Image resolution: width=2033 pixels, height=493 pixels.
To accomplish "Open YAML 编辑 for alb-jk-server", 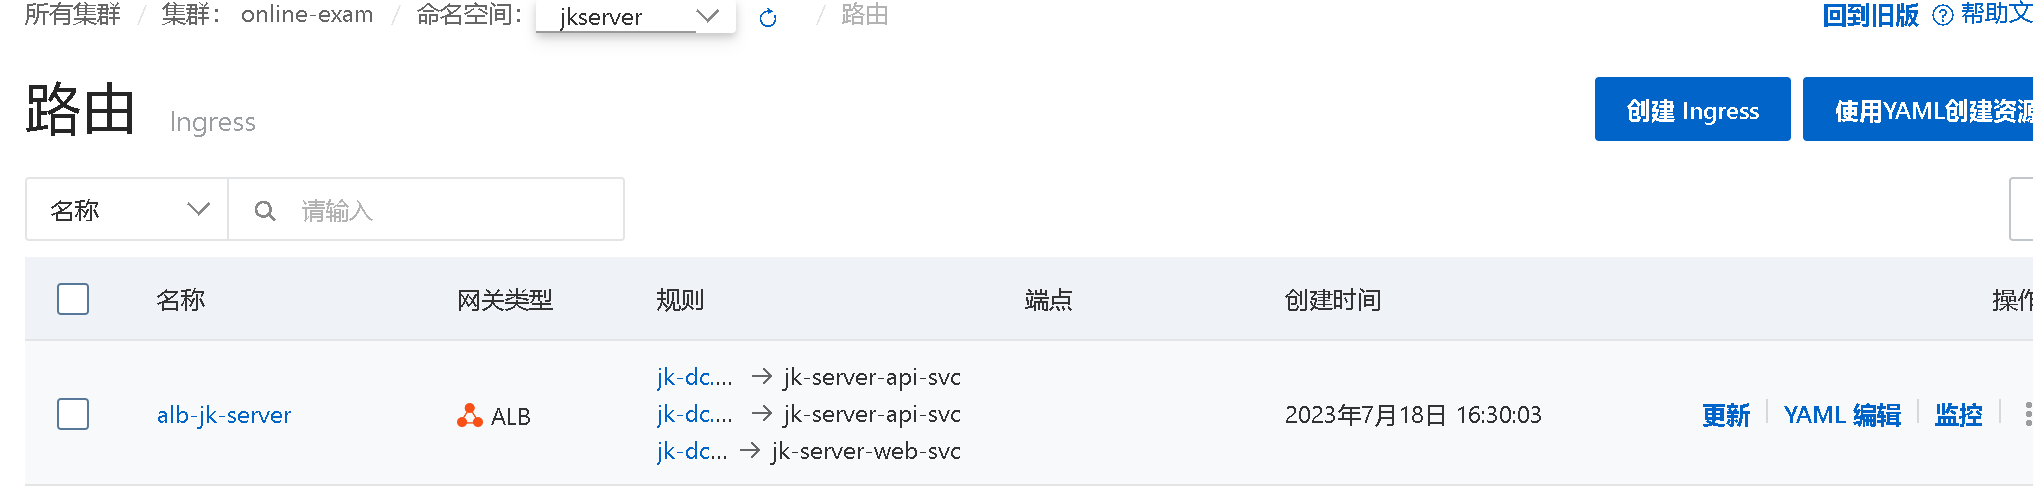I will (x=1842, y=415).
